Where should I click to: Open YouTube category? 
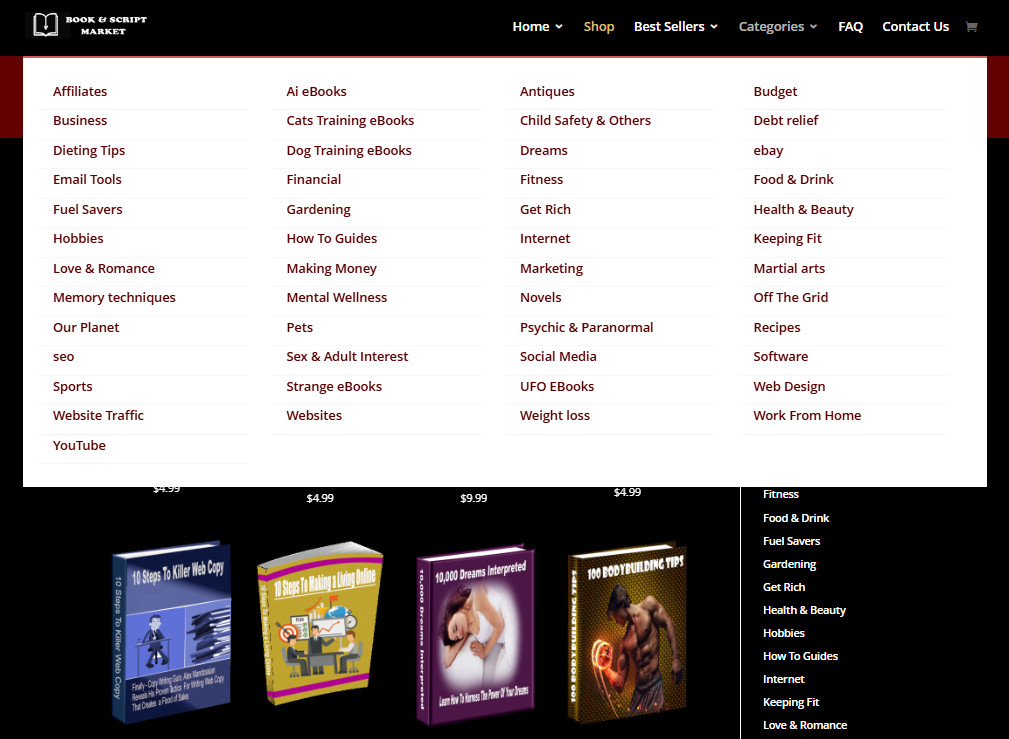coord(79,445)
